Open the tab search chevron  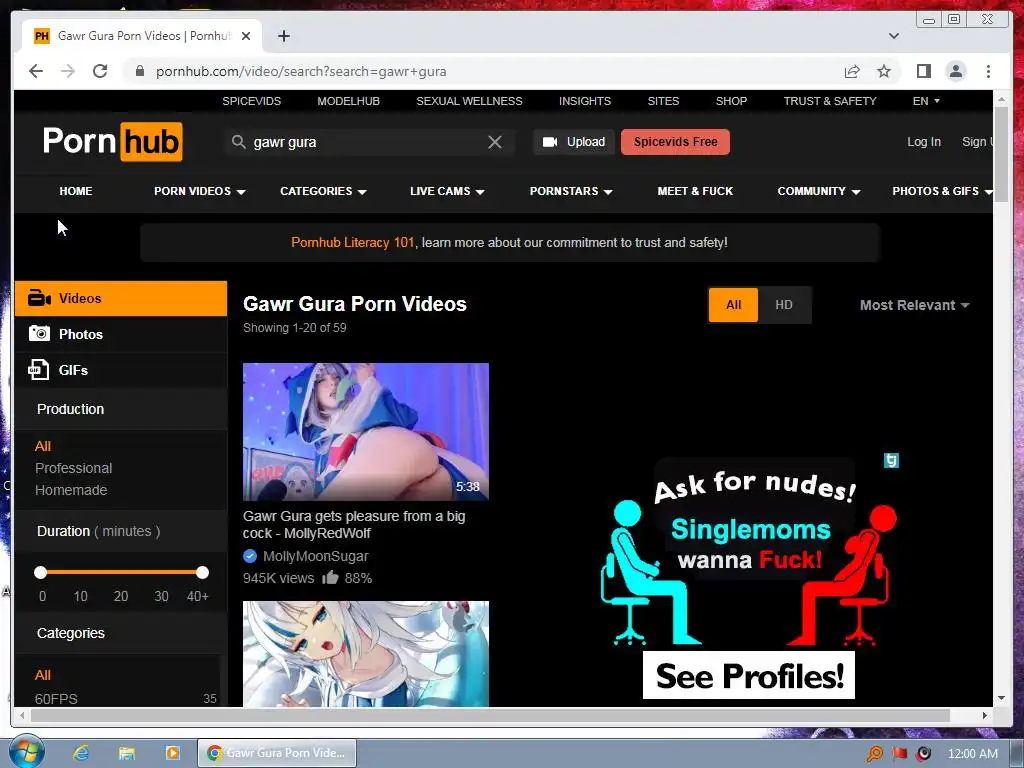point(894,36)
